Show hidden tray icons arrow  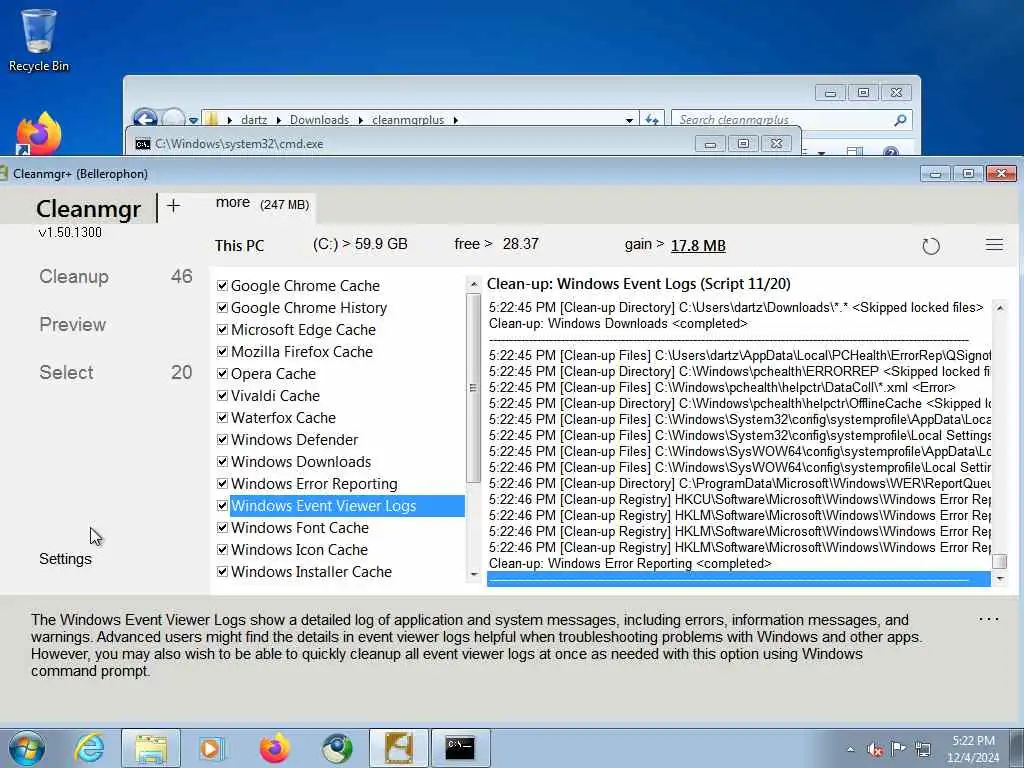(850, 749)
